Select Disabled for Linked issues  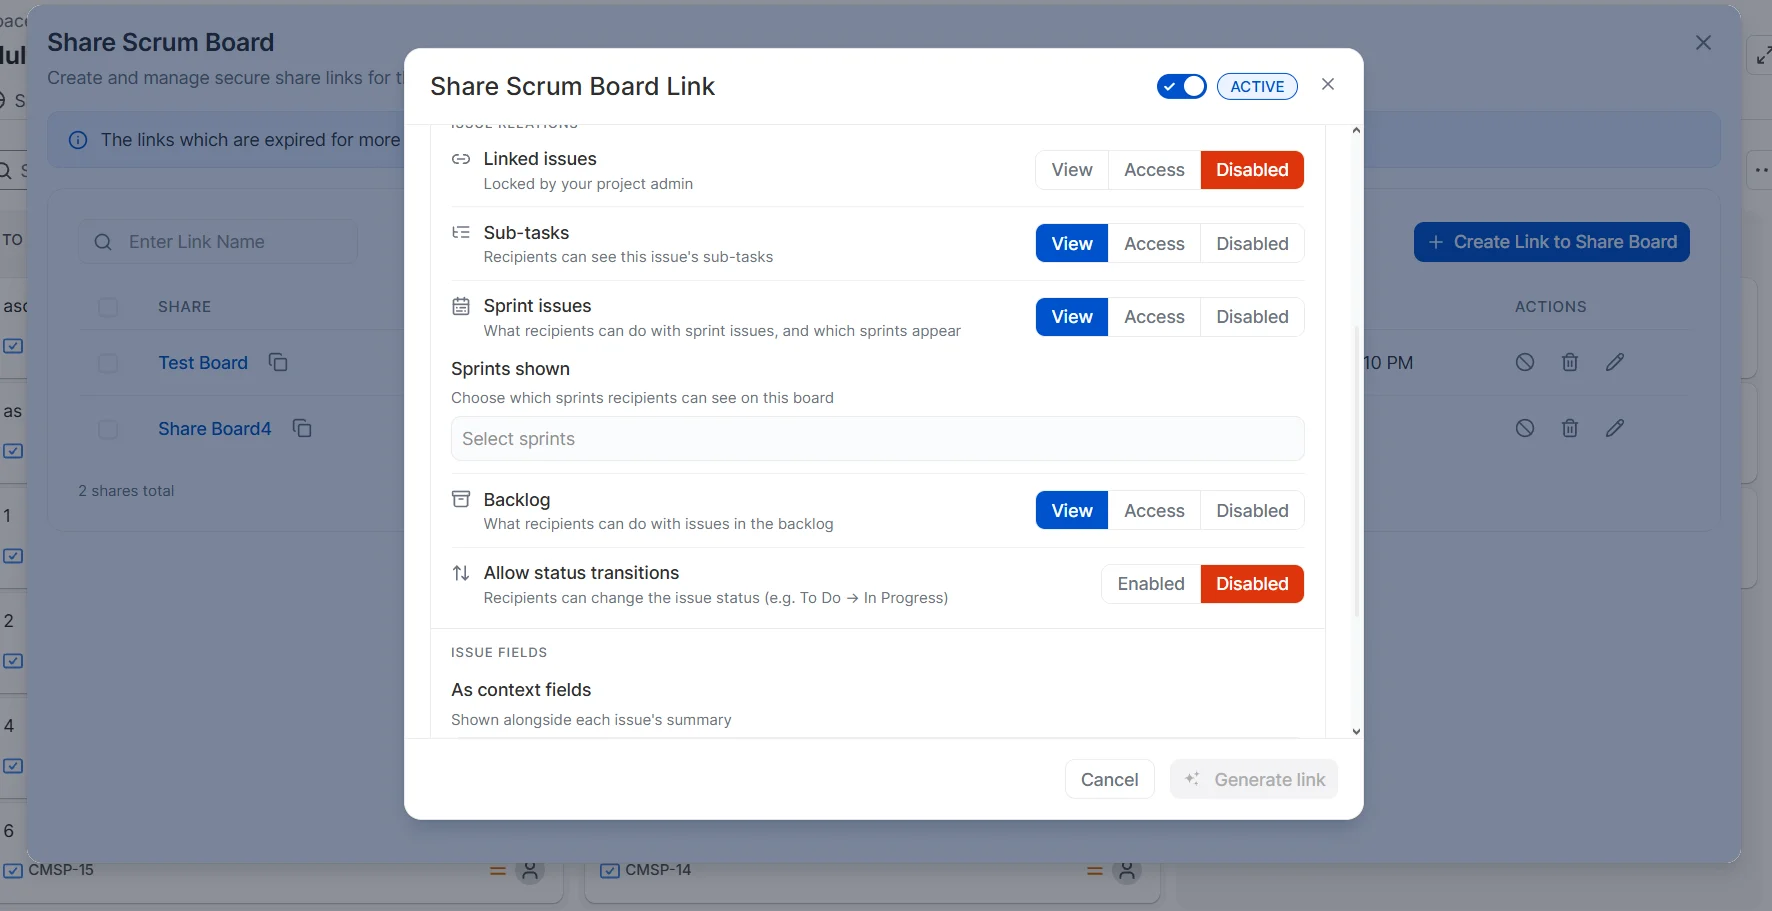coord(1252,170)
